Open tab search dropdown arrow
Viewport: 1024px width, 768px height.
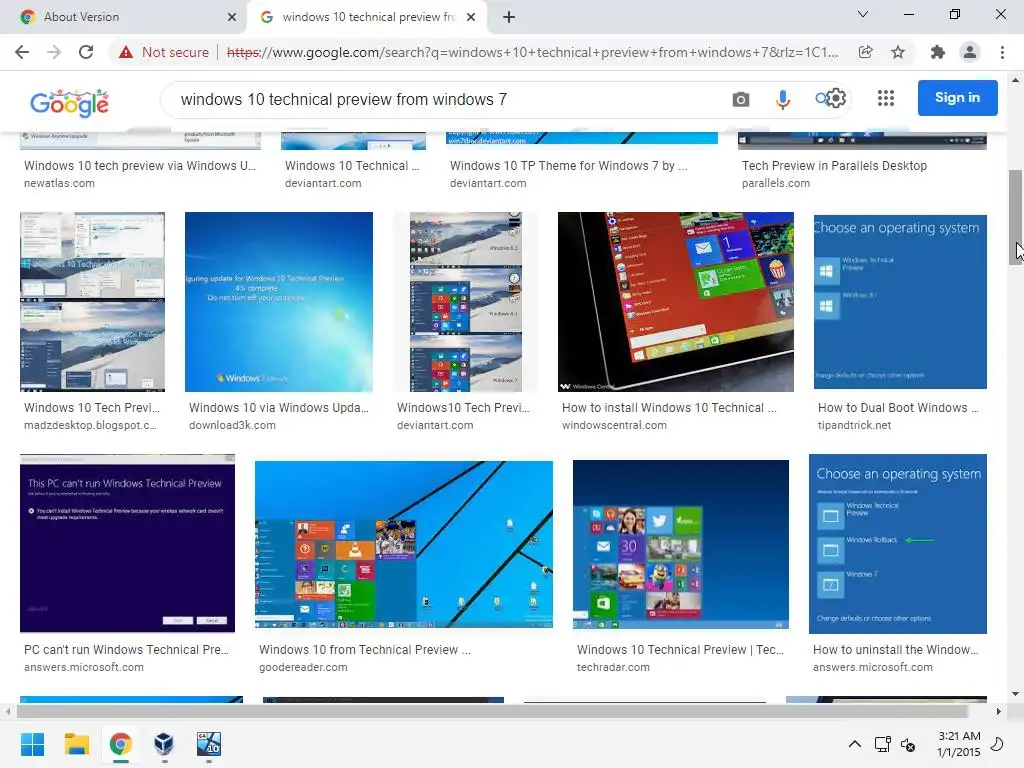863,14
